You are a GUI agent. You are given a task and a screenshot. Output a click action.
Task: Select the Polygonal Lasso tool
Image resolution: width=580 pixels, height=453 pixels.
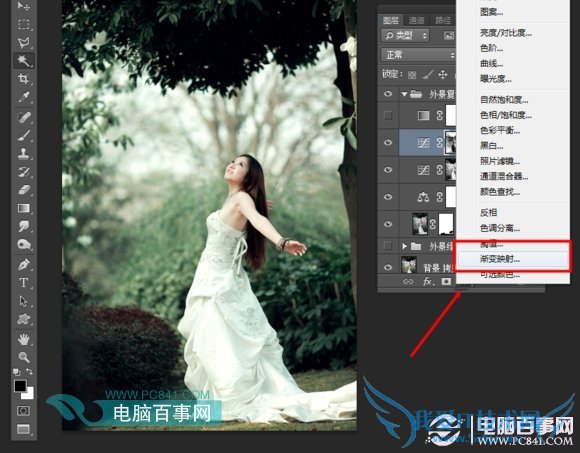click(24, 43)
